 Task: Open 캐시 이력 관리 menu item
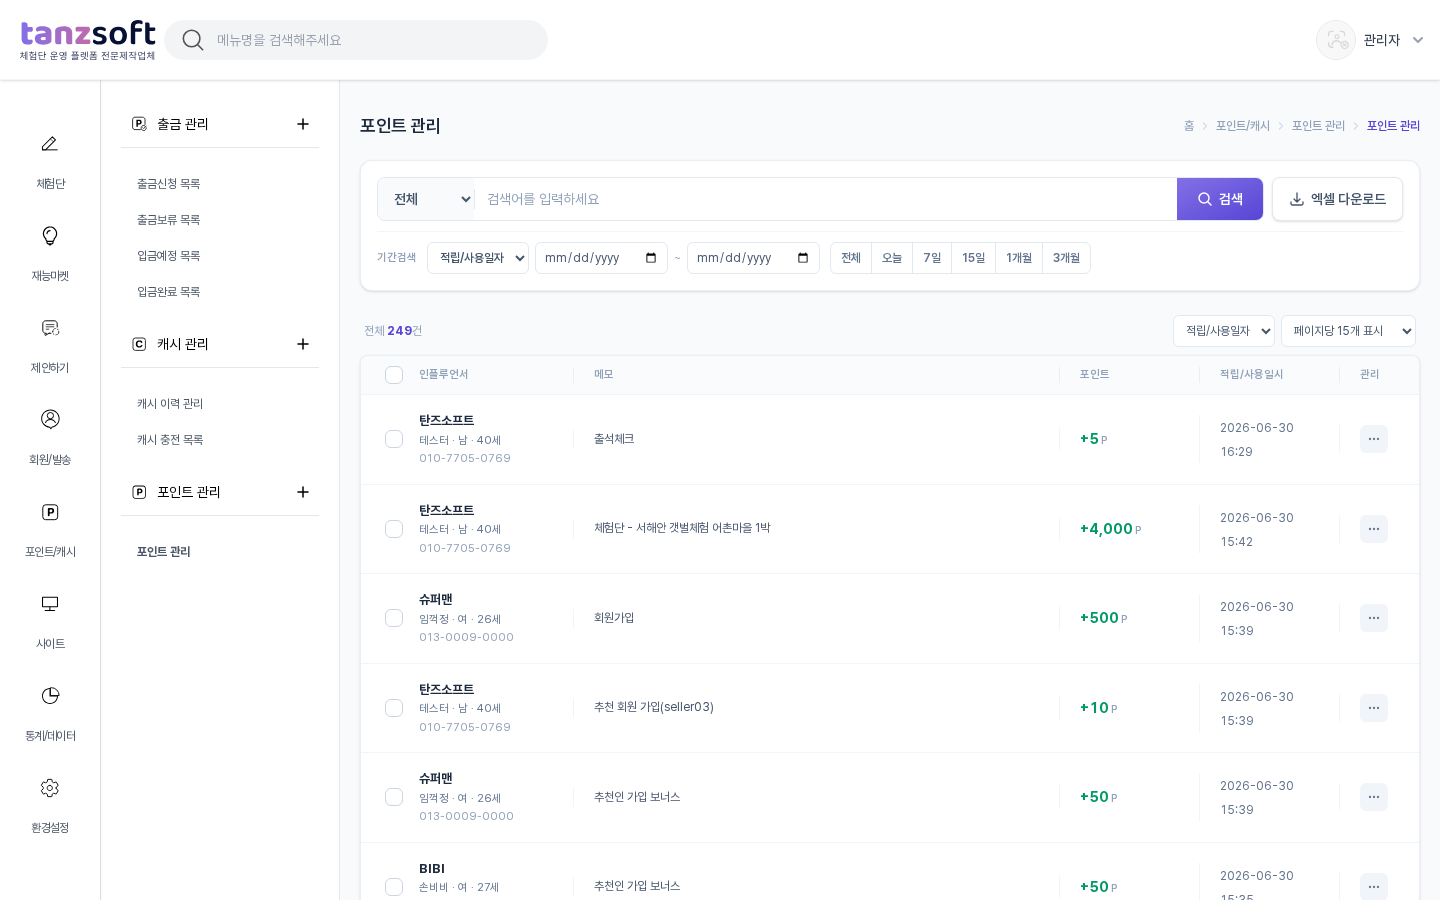pyautogui.click(x=170, y=404)
